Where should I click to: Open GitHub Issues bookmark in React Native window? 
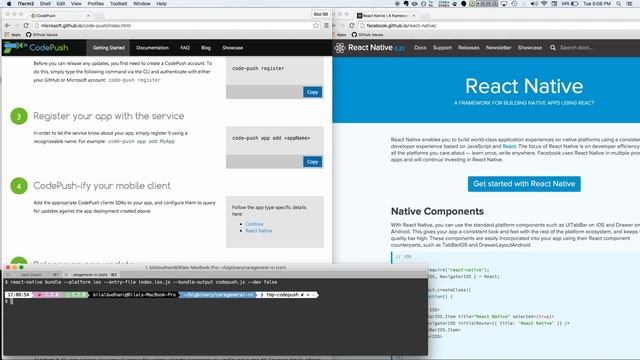click(x=367, y=35)
